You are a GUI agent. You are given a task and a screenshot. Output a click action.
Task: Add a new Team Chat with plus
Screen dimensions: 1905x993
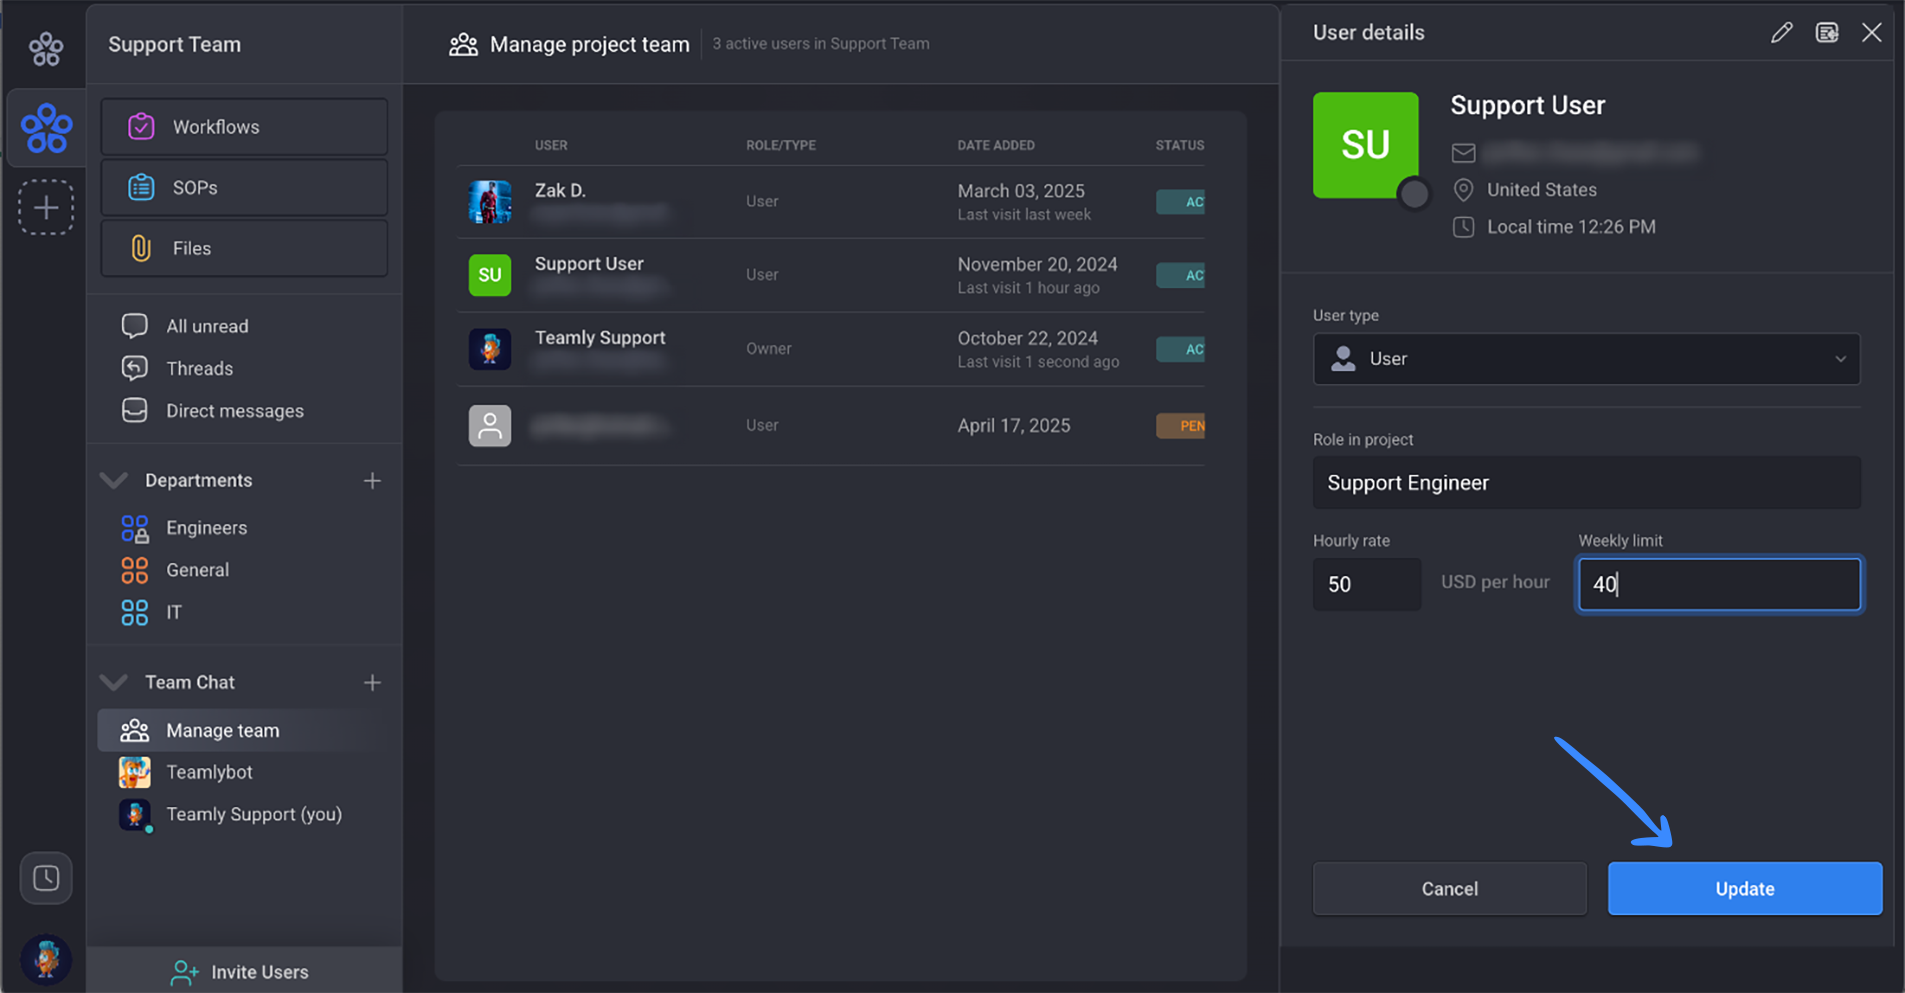[372, 683]
